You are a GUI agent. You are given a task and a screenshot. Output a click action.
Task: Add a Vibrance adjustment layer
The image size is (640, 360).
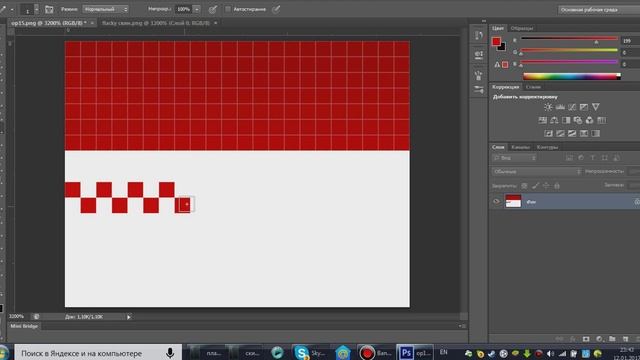point(596,107)
